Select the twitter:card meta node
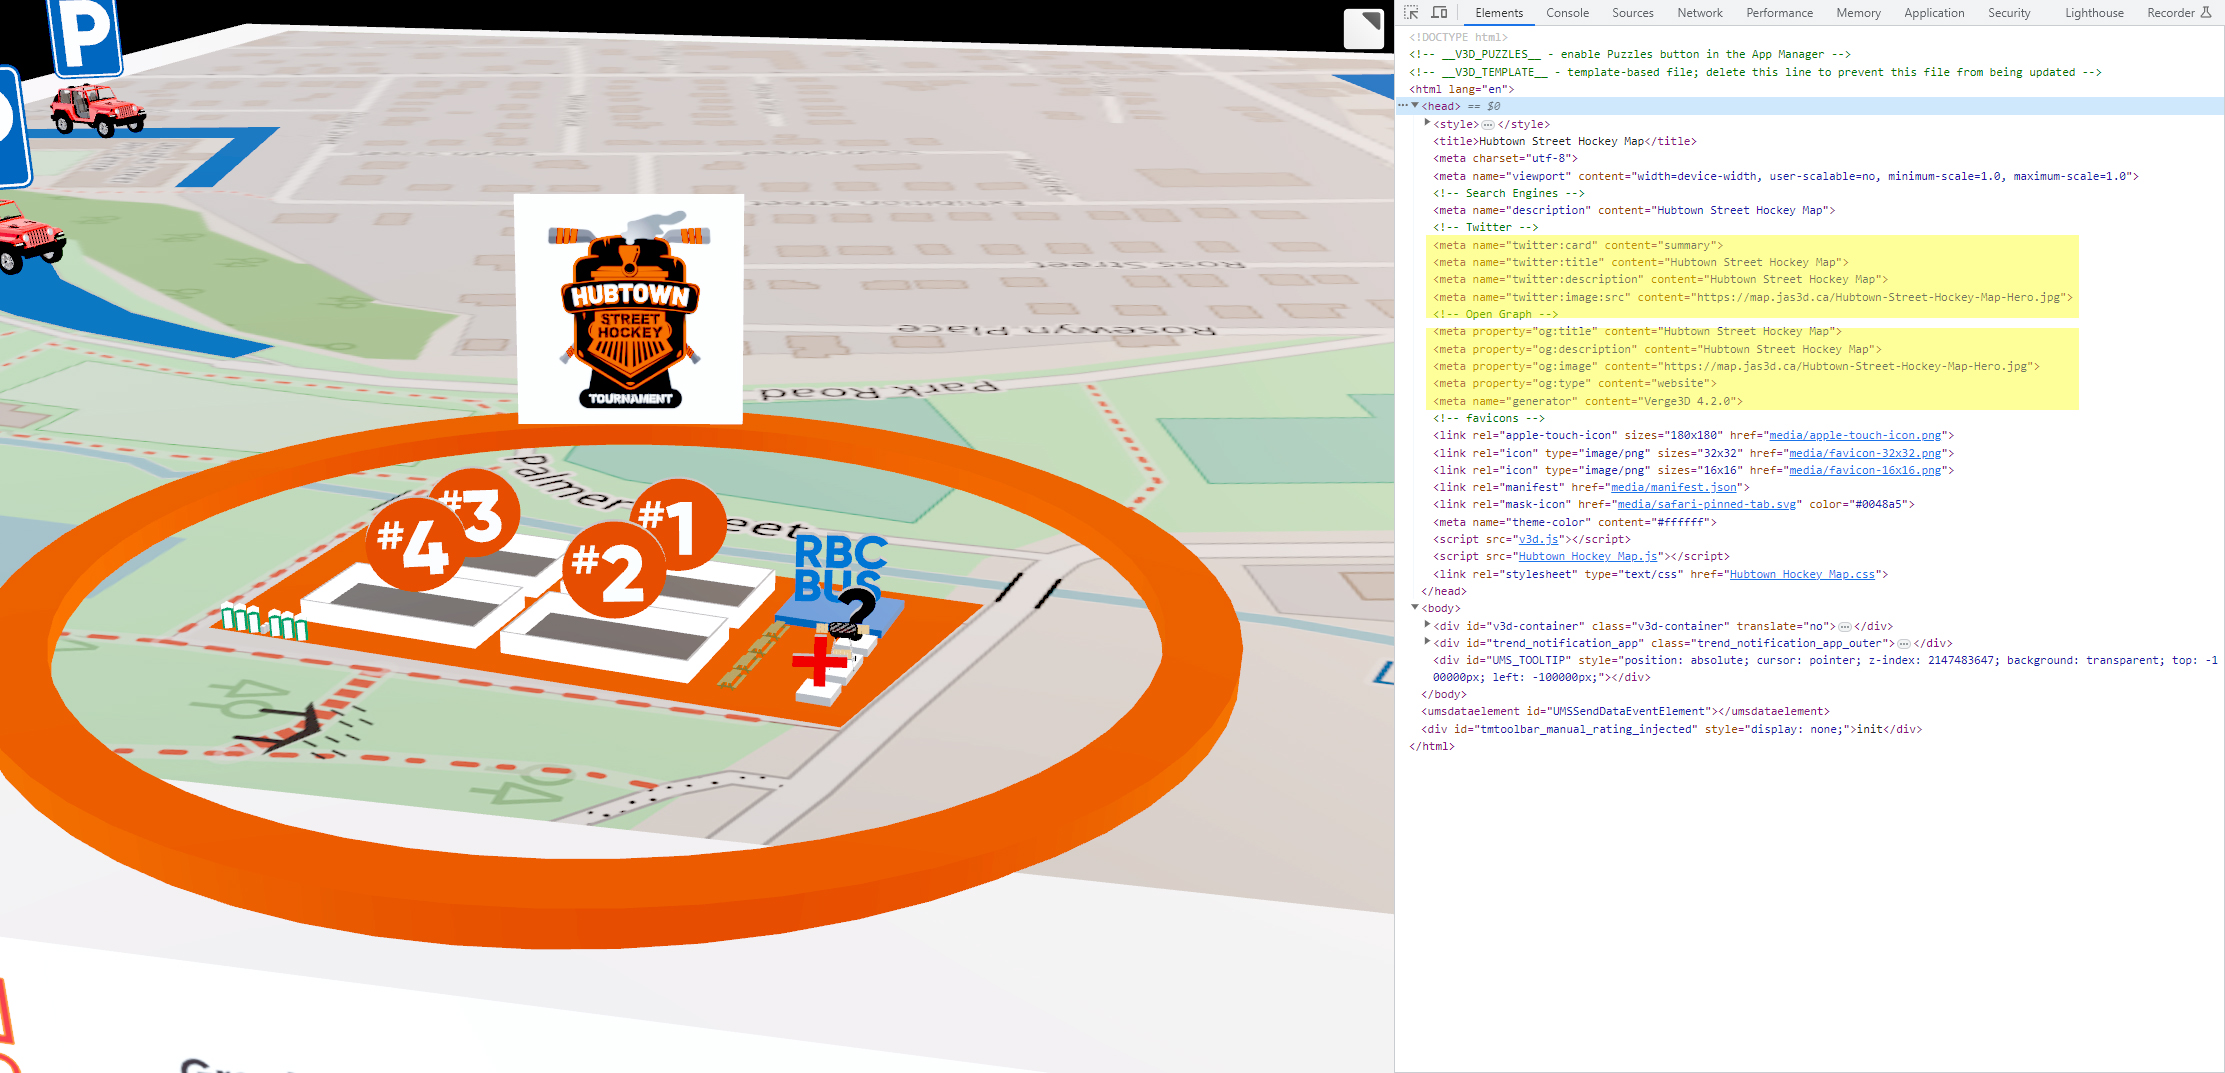2225x1073 pixels. [1577, 245]
